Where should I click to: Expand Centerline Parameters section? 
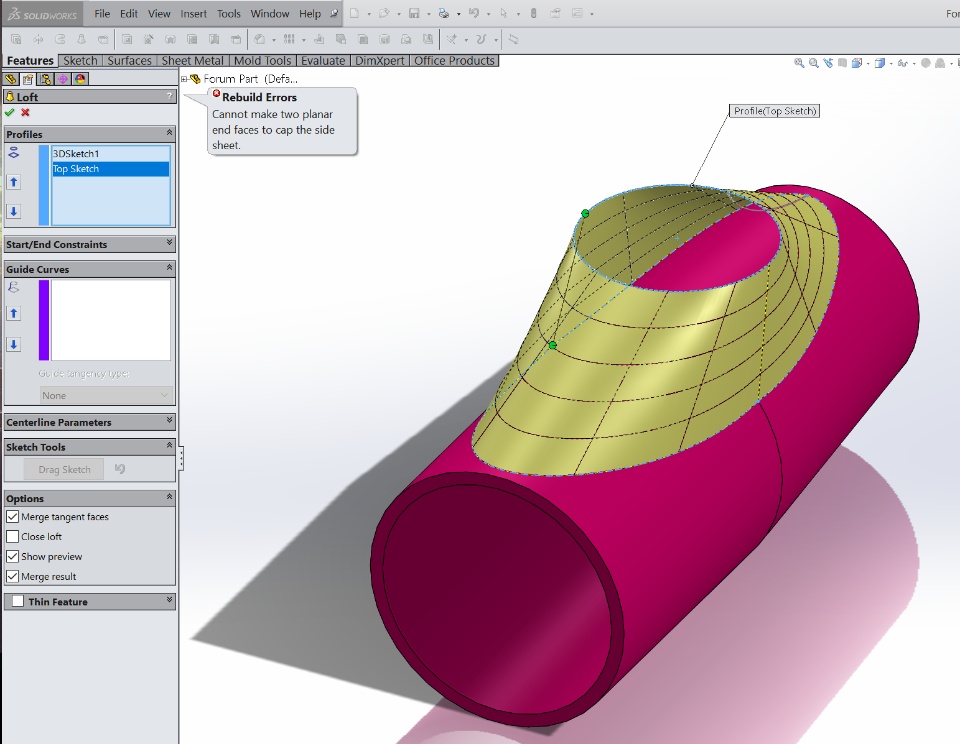point(169,422)
